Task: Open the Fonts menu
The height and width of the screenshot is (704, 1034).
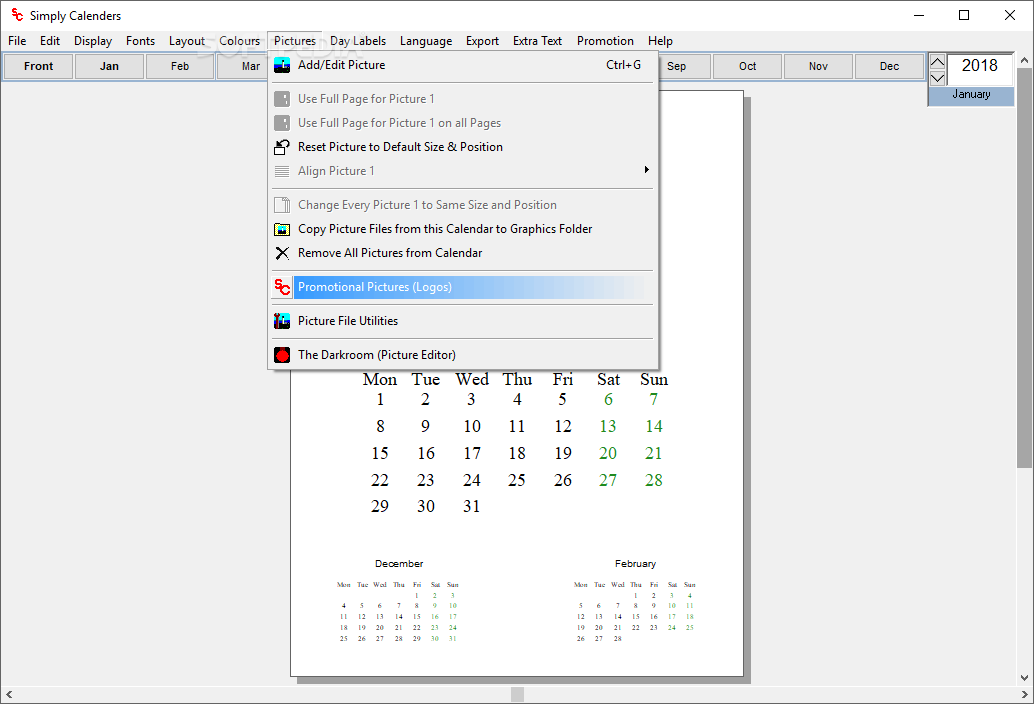Action: point(140,41)
